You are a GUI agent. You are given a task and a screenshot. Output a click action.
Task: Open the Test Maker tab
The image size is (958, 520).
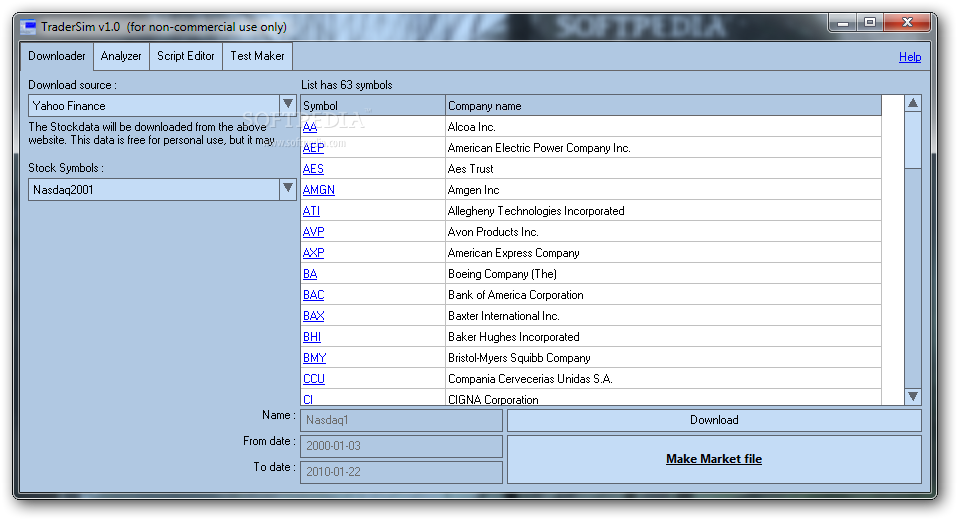click(257, 56)
